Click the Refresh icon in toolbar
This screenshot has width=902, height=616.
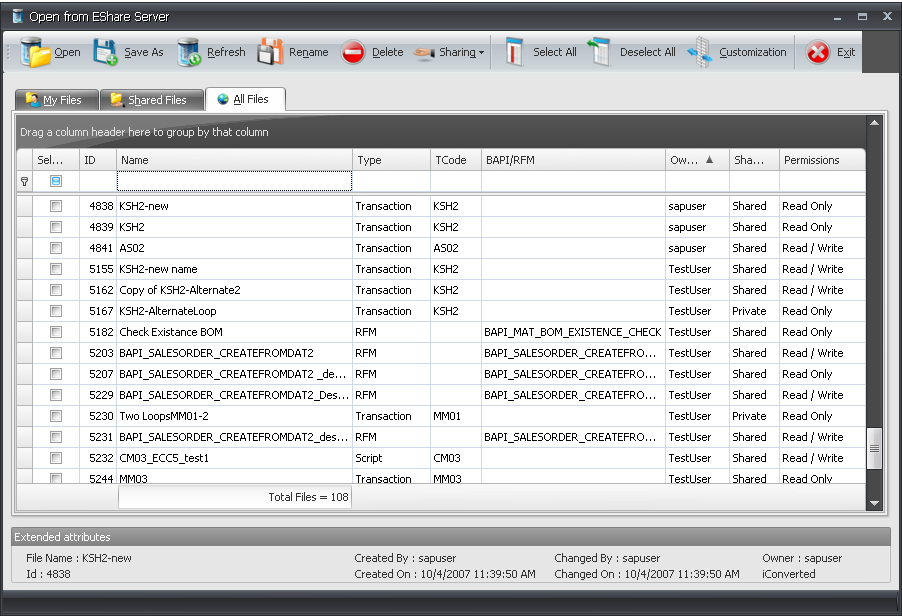tap(189, 52)
